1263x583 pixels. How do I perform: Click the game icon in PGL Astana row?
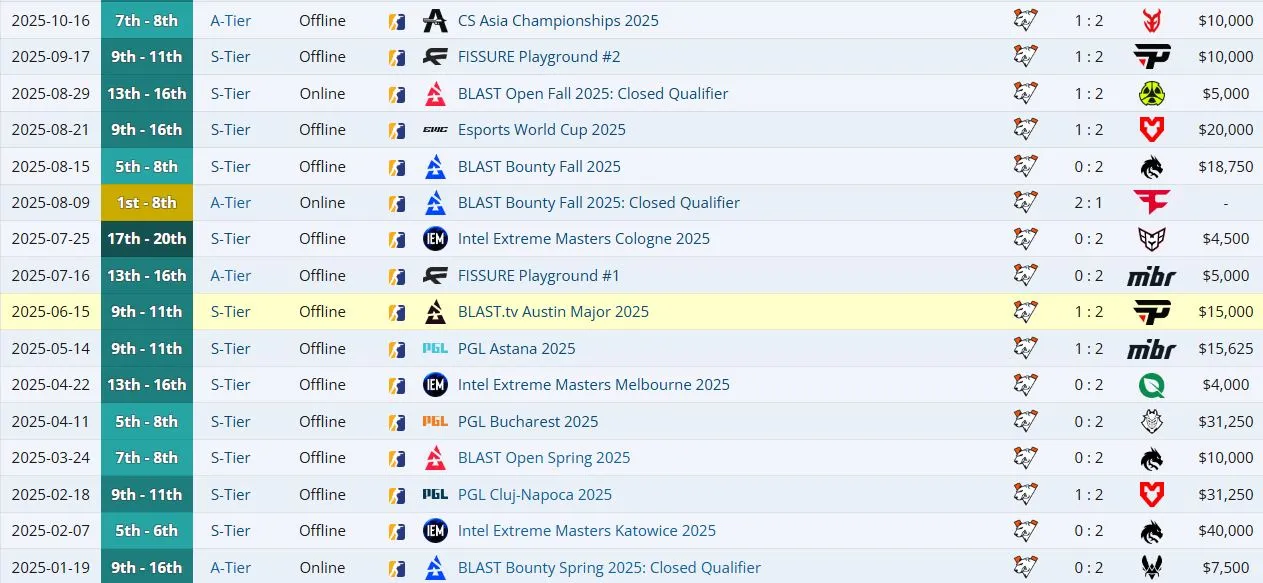coord(397,349)
